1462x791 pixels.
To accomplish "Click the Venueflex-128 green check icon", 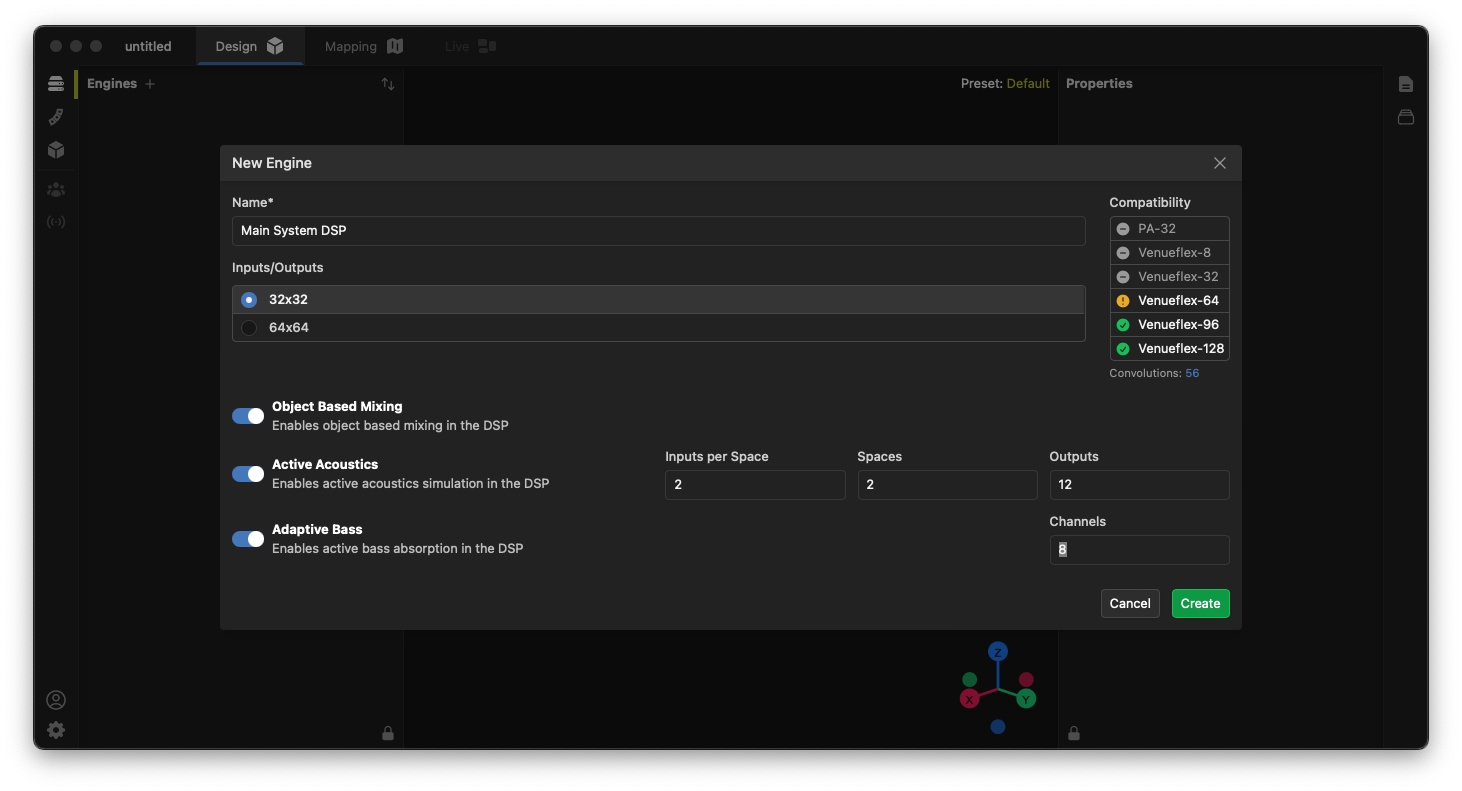I will [1123, 349].
